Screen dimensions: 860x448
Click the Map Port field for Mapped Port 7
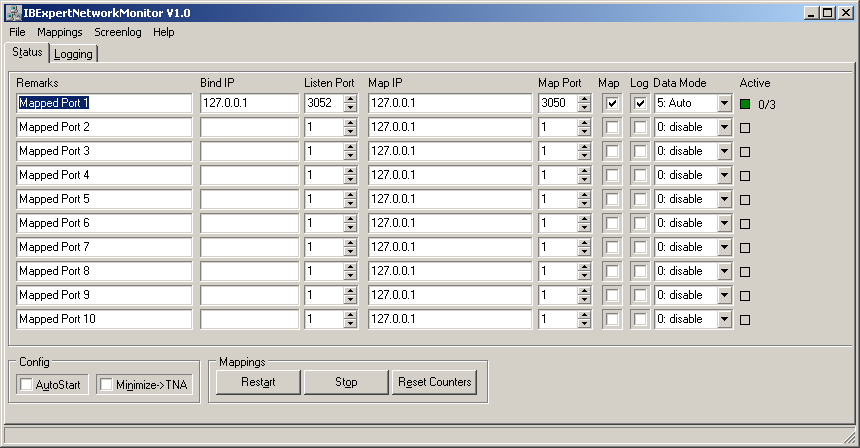tap(558, 247)
